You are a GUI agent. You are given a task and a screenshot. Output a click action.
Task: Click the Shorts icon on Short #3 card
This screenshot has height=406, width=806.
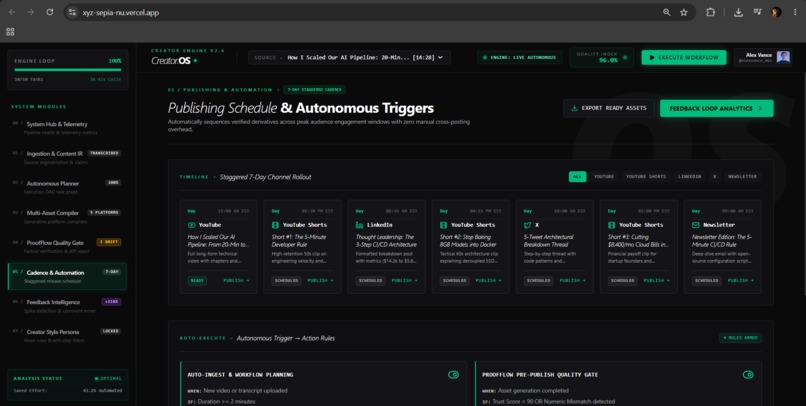click(x=611, y=225)
